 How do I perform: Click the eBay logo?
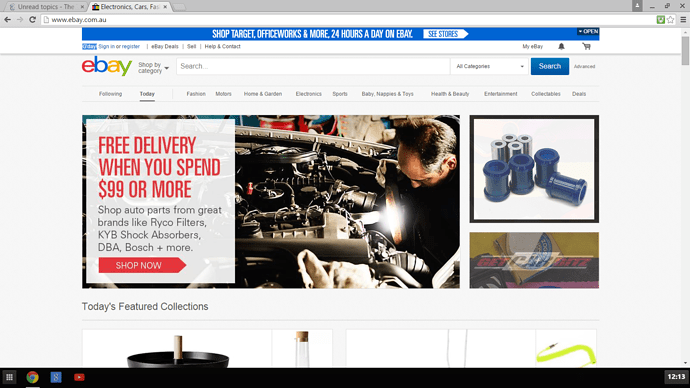click(x=107, y=66)
